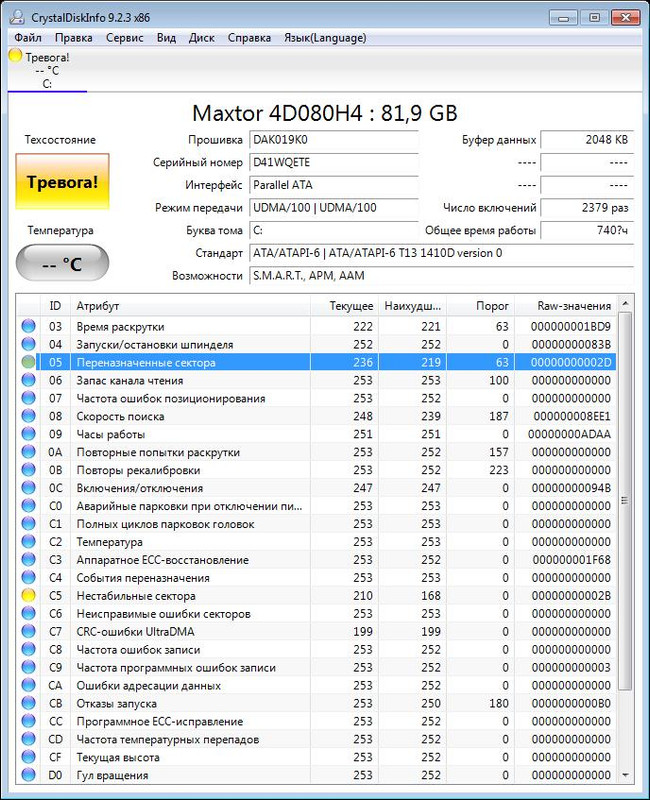Viewport: 650px width, 800px height.
Task: Click the scrollbar down arrow in attribute list
Action: coord(625,775)
